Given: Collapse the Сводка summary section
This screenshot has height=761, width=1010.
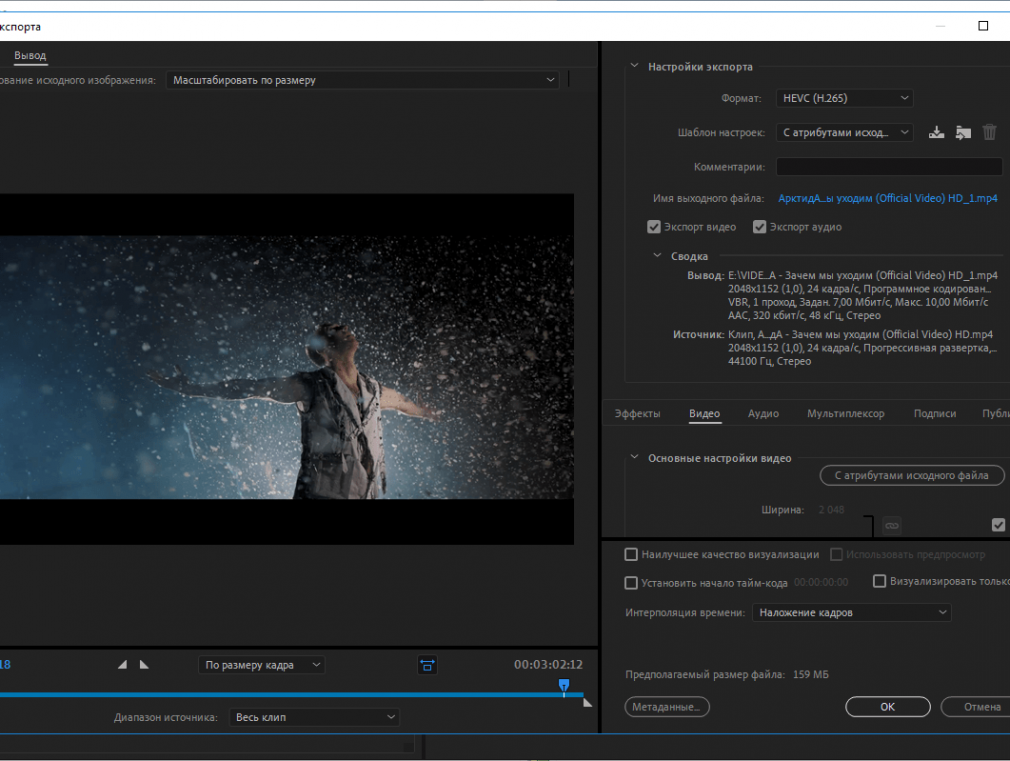Looking at the screenshot, I should pyautogui.click(x=657, y=255).
